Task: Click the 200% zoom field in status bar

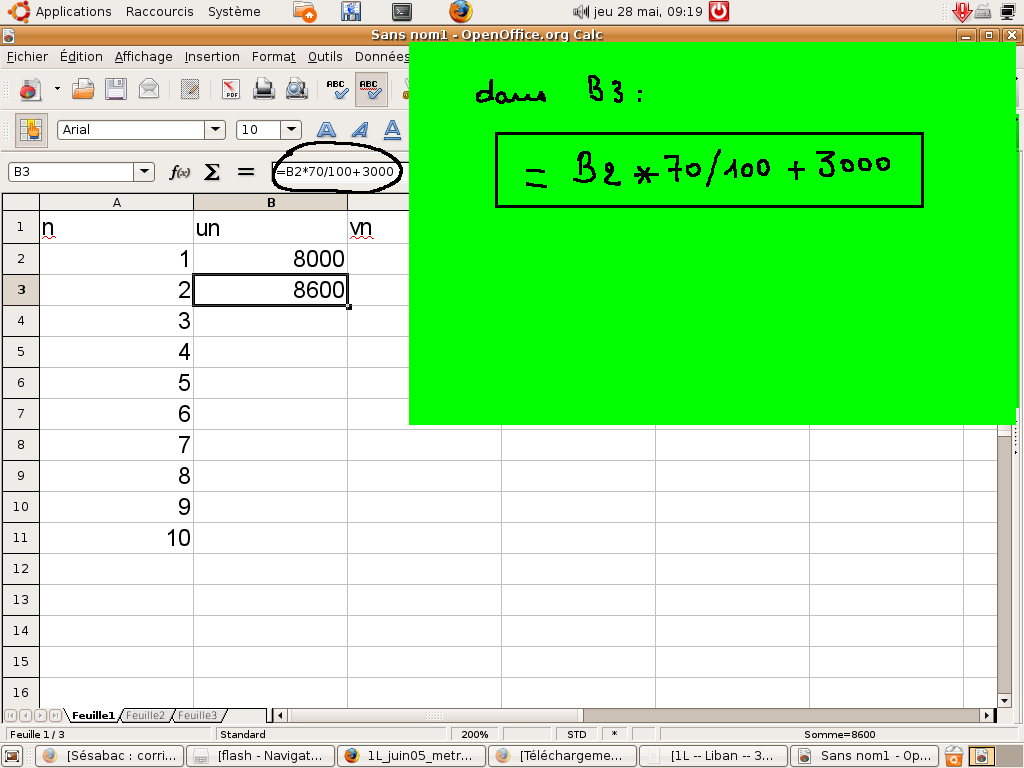Action: click(474, 734)
